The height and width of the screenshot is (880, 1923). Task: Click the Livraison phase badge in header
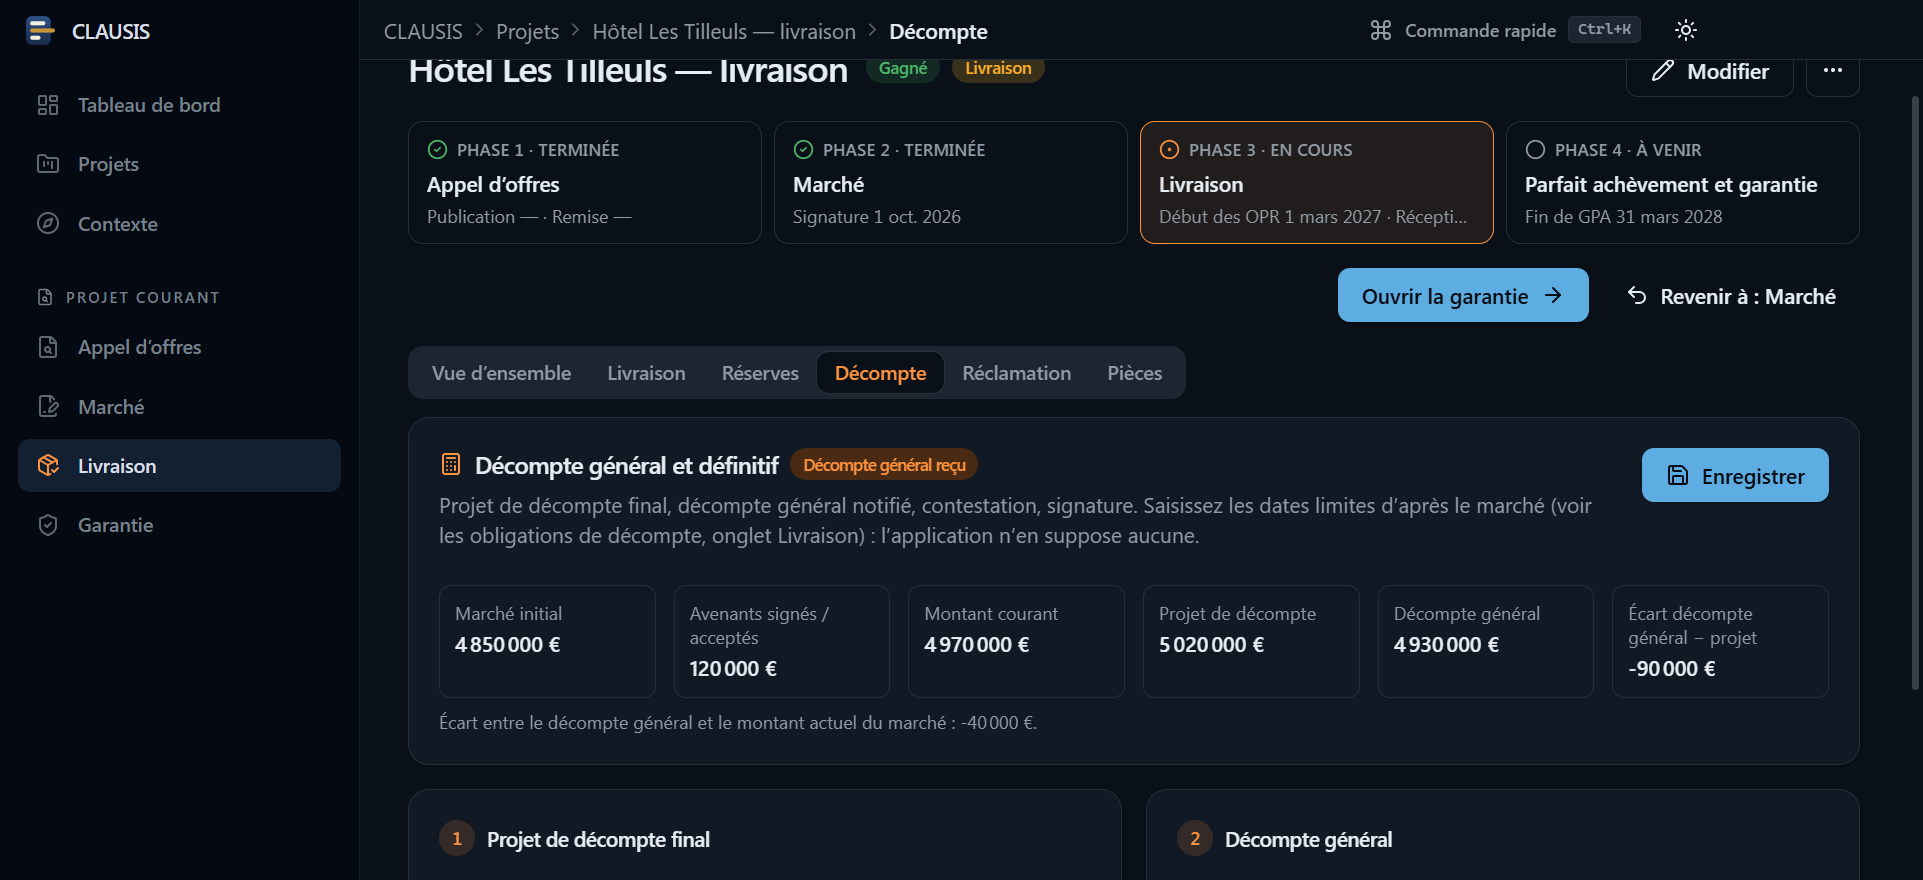998,68
